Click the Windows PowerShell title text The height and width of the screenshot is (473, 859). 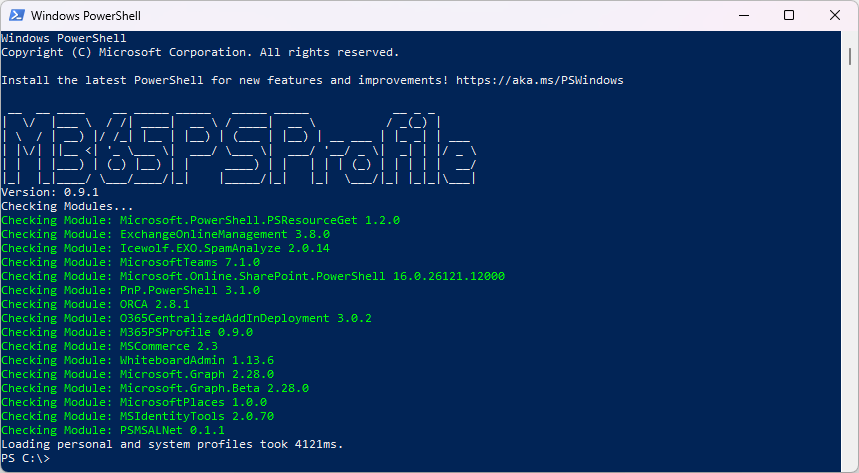point(85,16)
